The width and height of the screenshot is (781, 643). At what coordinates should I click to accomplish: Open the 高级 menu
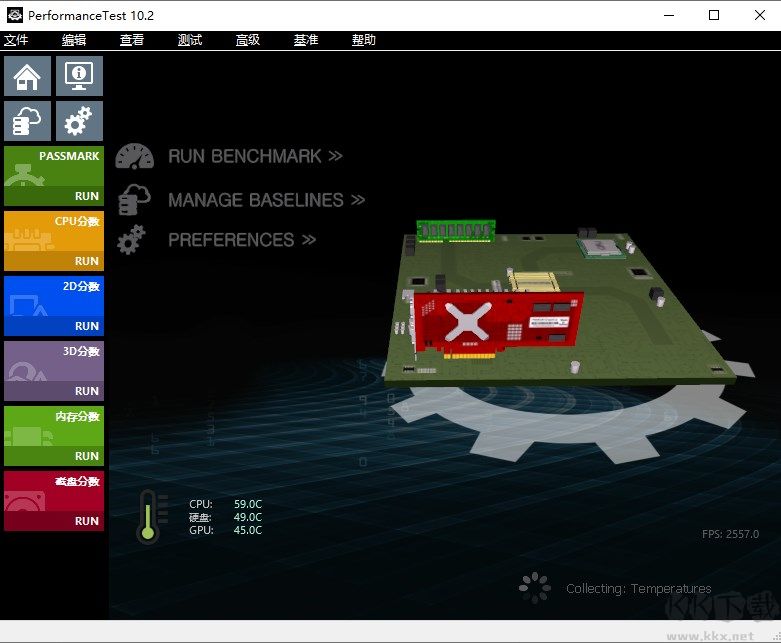(248, 40)
